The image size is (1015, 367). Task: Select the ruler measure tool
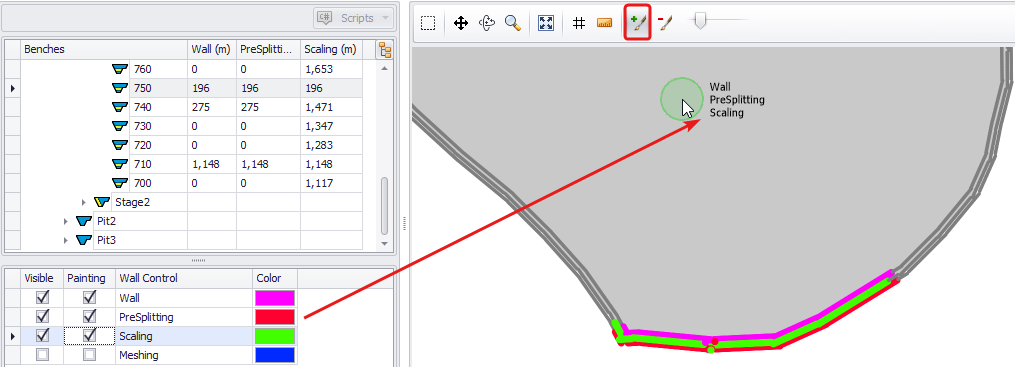(605, 23)
